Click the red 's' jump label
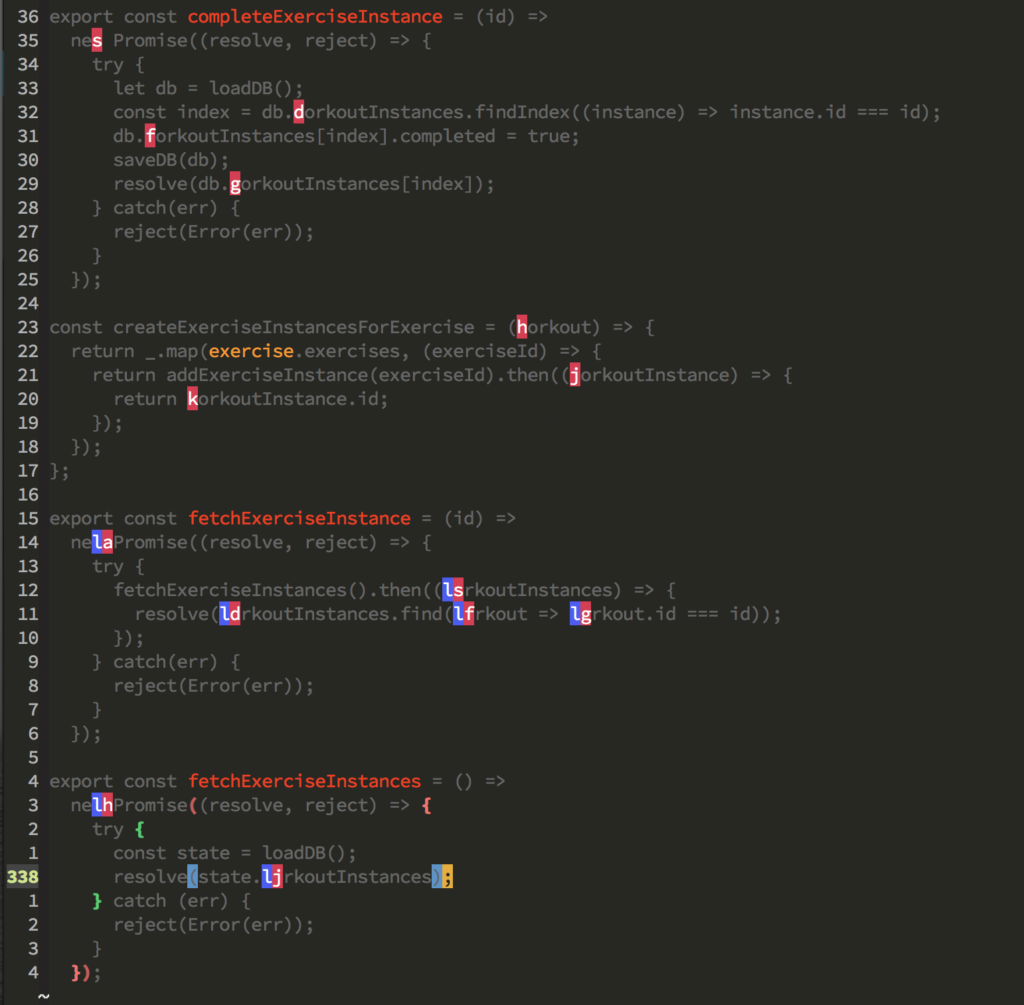Viewport: 1024px width, 1005px height. 97,40
